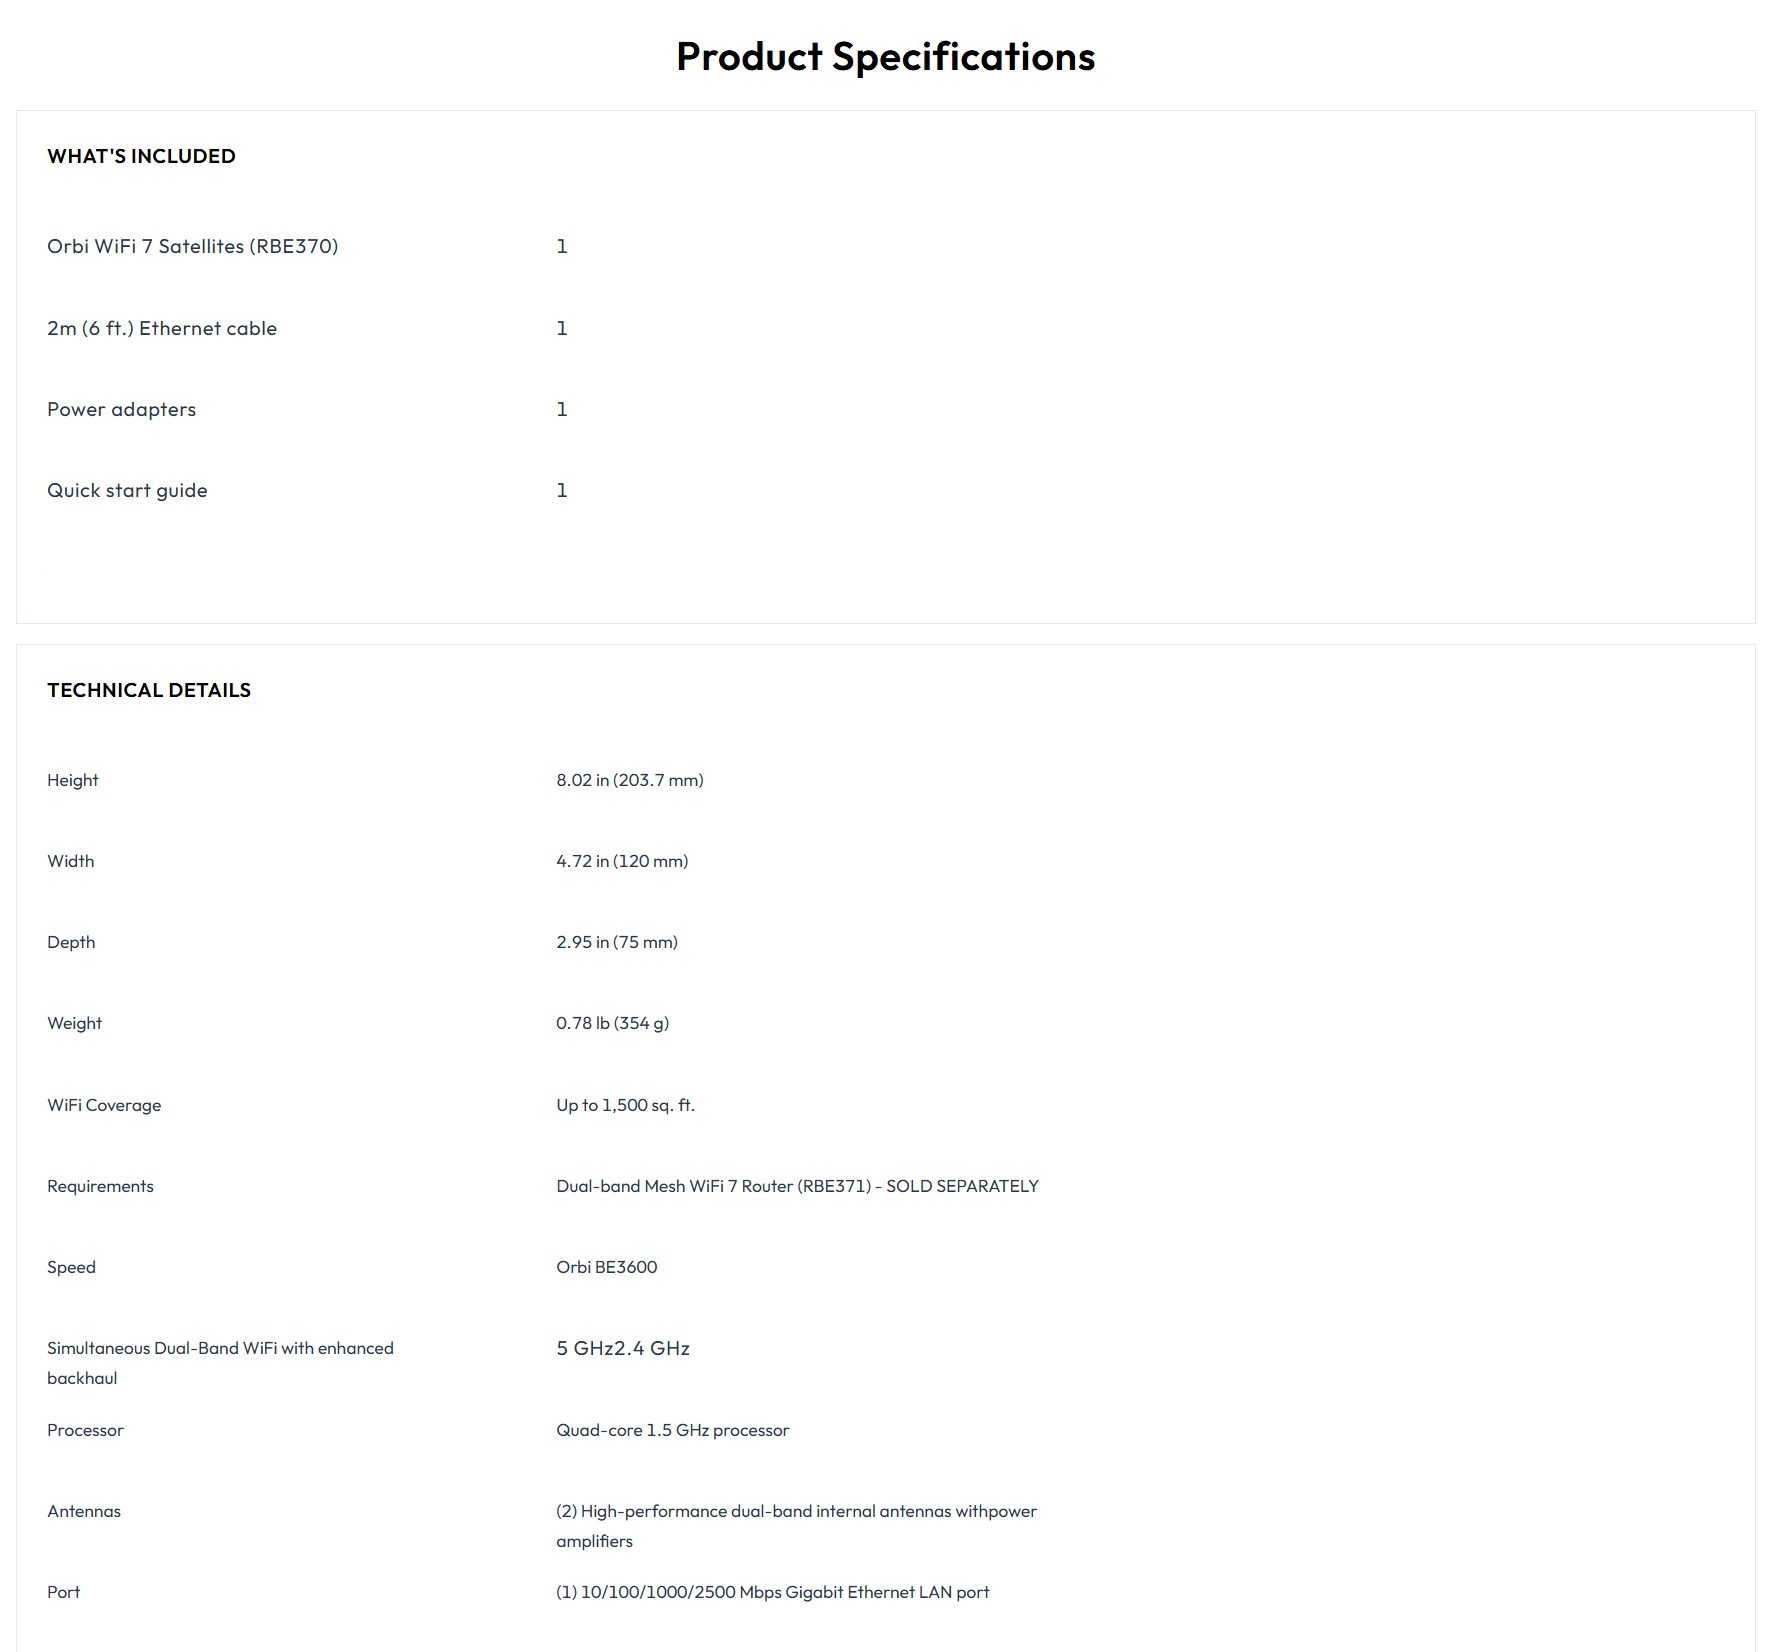Click the Quad-core 1.5 GHz processor text
Screen dimensions: 1777x1652
[x=672, y=1430]
